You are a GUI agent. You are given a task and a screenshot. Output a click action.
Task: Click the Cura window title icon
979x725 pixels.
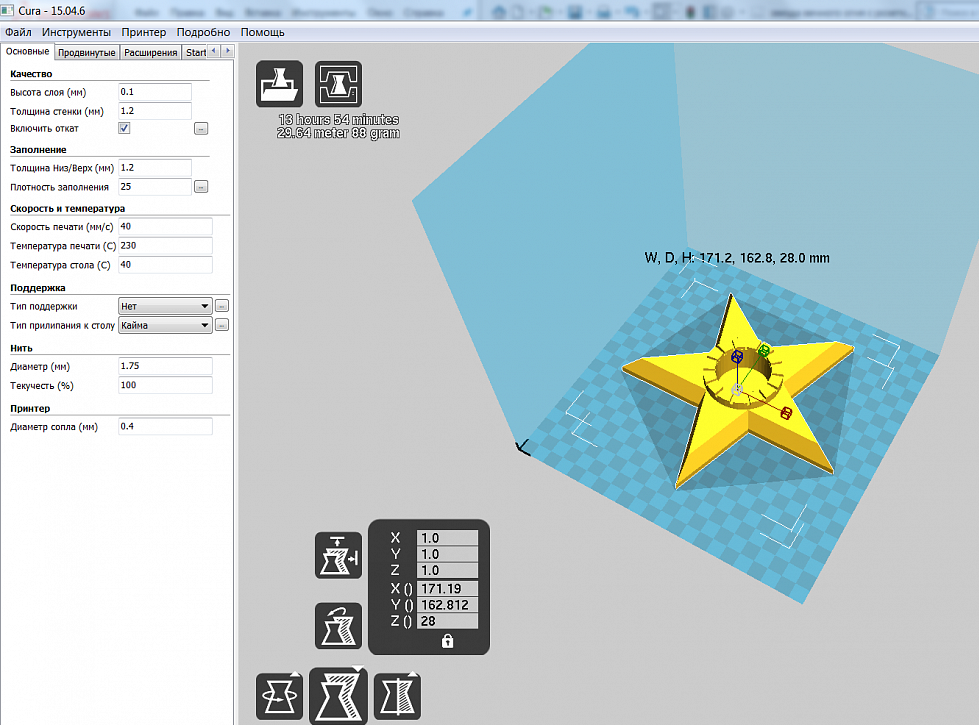tap(7, 11)
